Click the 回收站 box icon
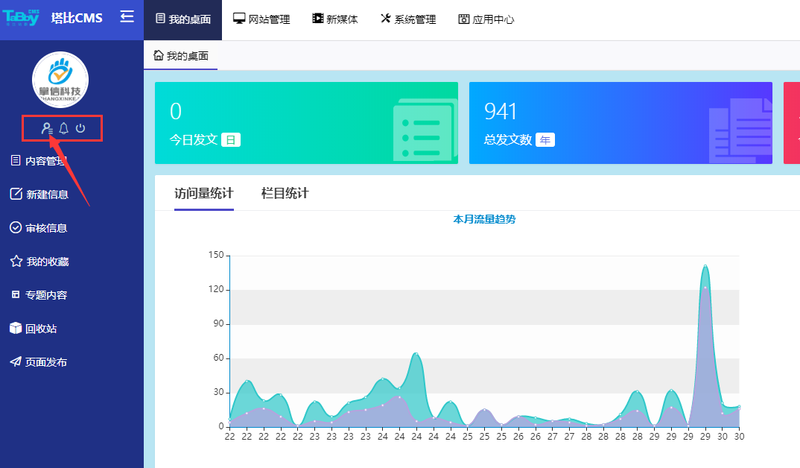This screenshot has width=800, height=468. coord(15,328)
